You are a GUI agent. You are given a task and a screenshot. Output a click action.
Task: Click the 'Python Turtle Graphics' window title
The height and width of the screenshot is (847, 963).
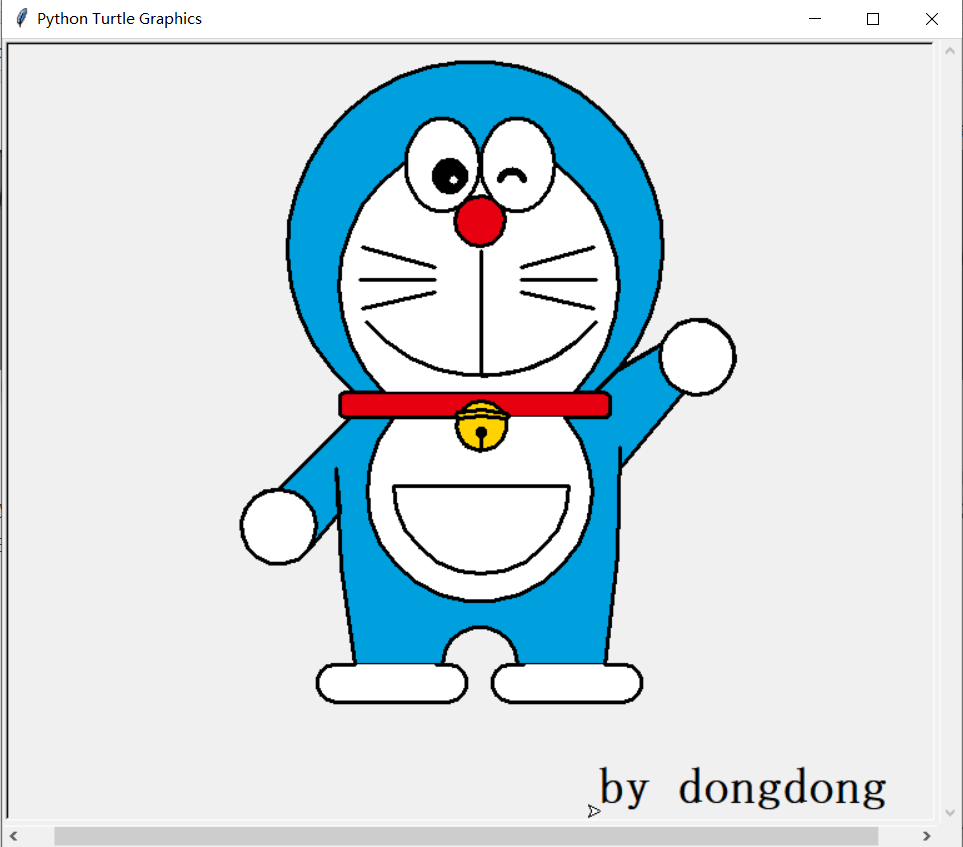point(119,18)
